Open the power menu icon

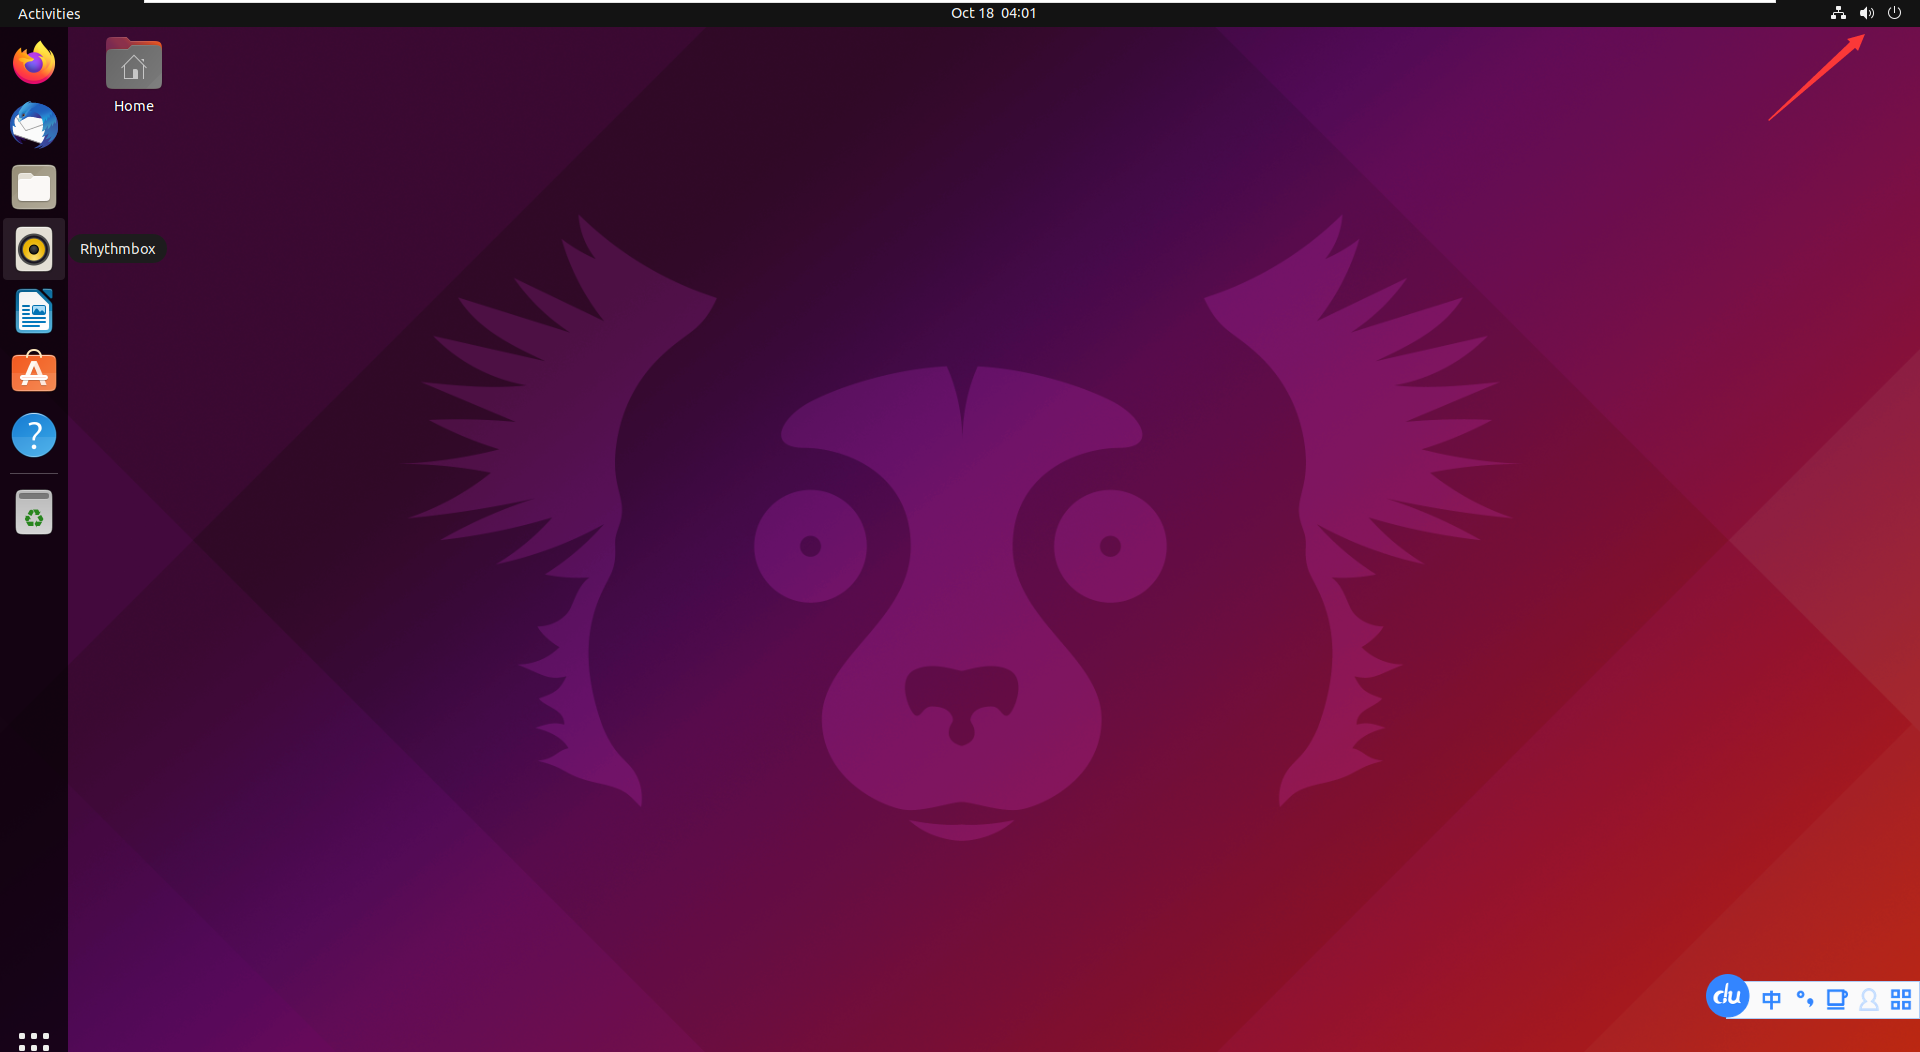(1894, 13)
